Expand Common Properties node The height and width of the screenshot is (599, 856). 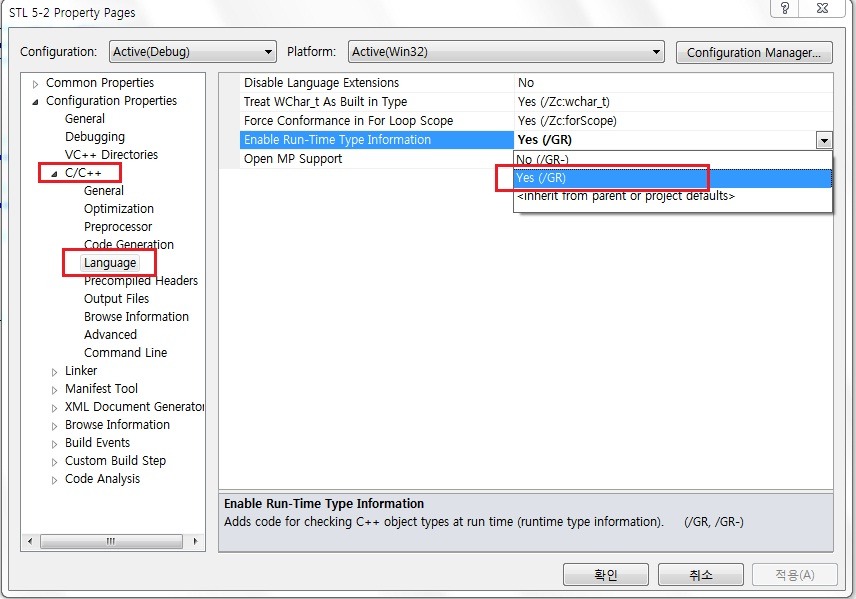pyautogui.click(x=35, y=84)
